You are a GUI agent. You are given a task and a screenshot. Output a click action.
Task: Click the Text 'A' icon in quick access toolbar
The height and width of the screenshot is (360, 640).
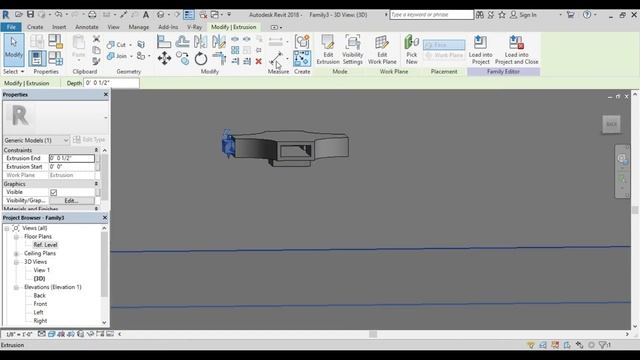tap(146, 15)
